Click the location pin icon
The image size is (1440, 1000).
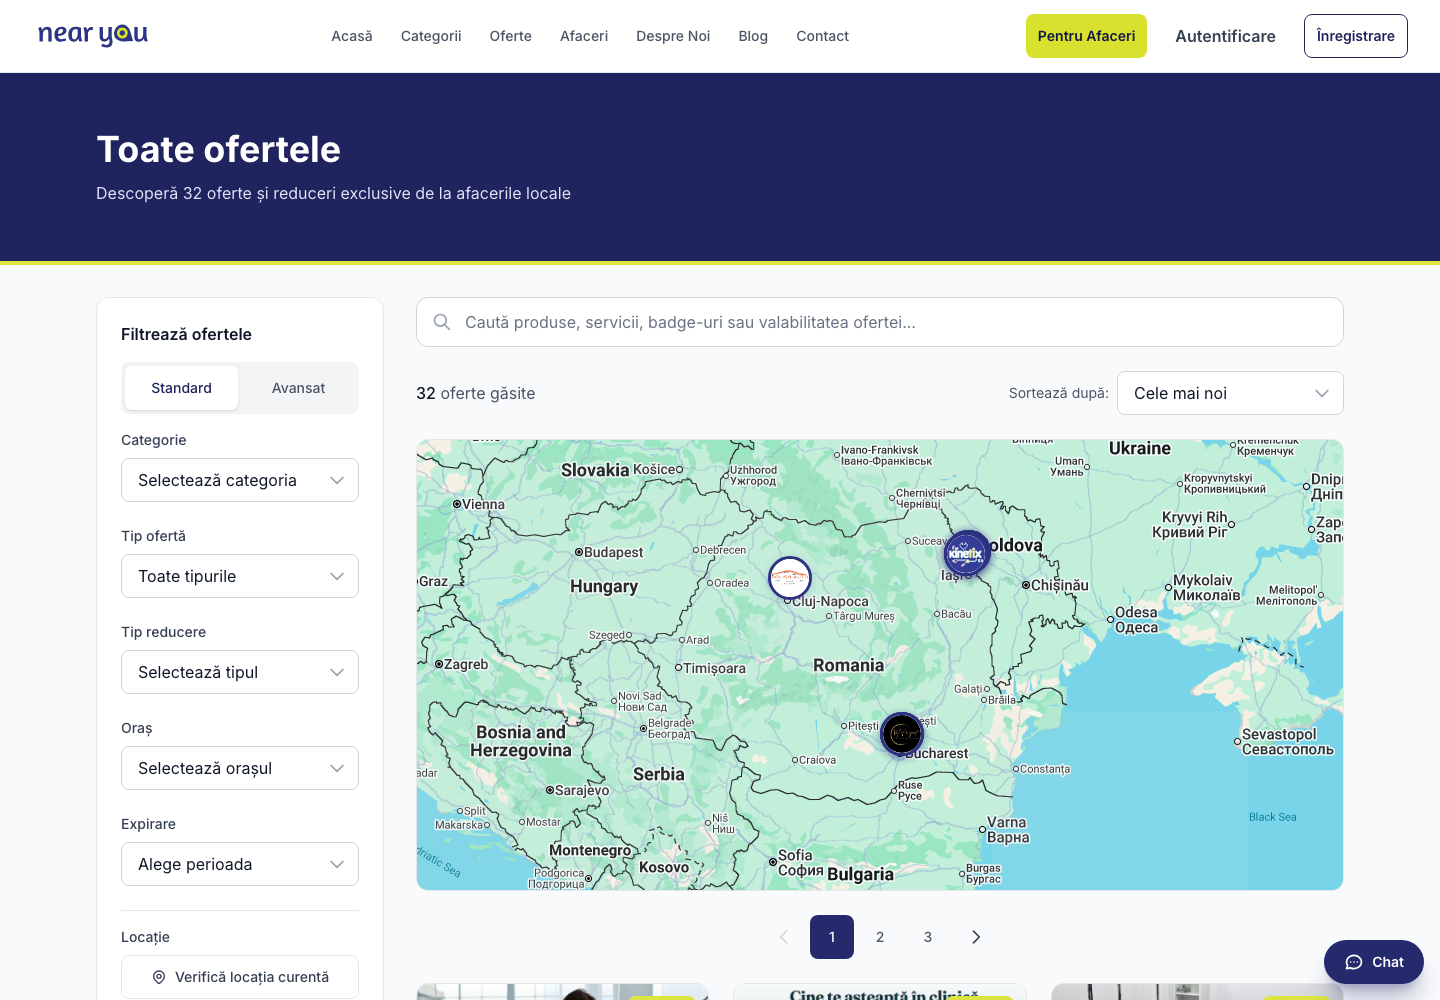click(x=159, y=977)
